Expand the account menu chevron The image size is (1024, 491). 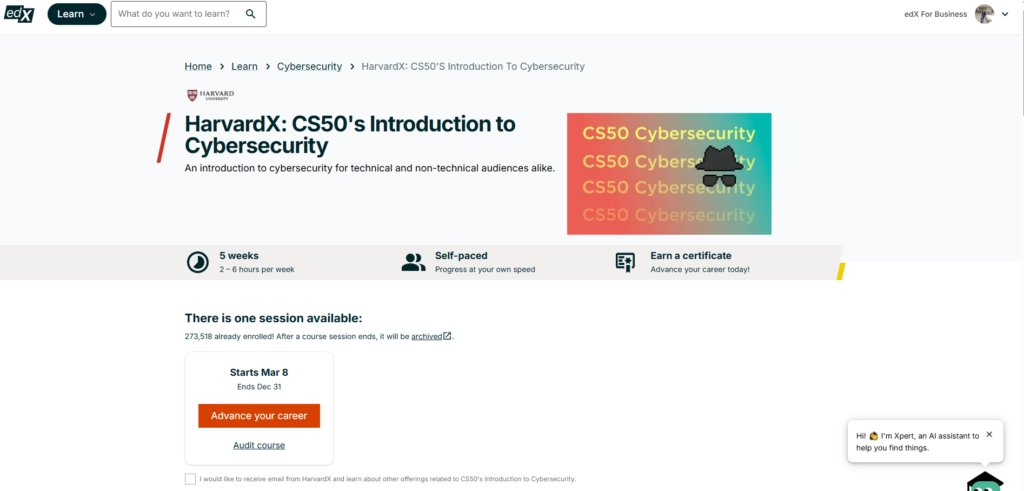point(1005,14)
